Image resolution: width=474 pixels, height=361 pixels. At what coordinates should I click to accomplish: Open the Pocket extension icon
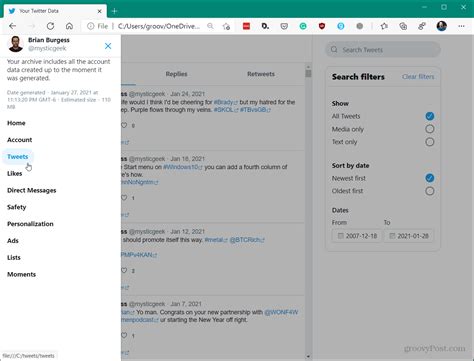tap(284, 26)
